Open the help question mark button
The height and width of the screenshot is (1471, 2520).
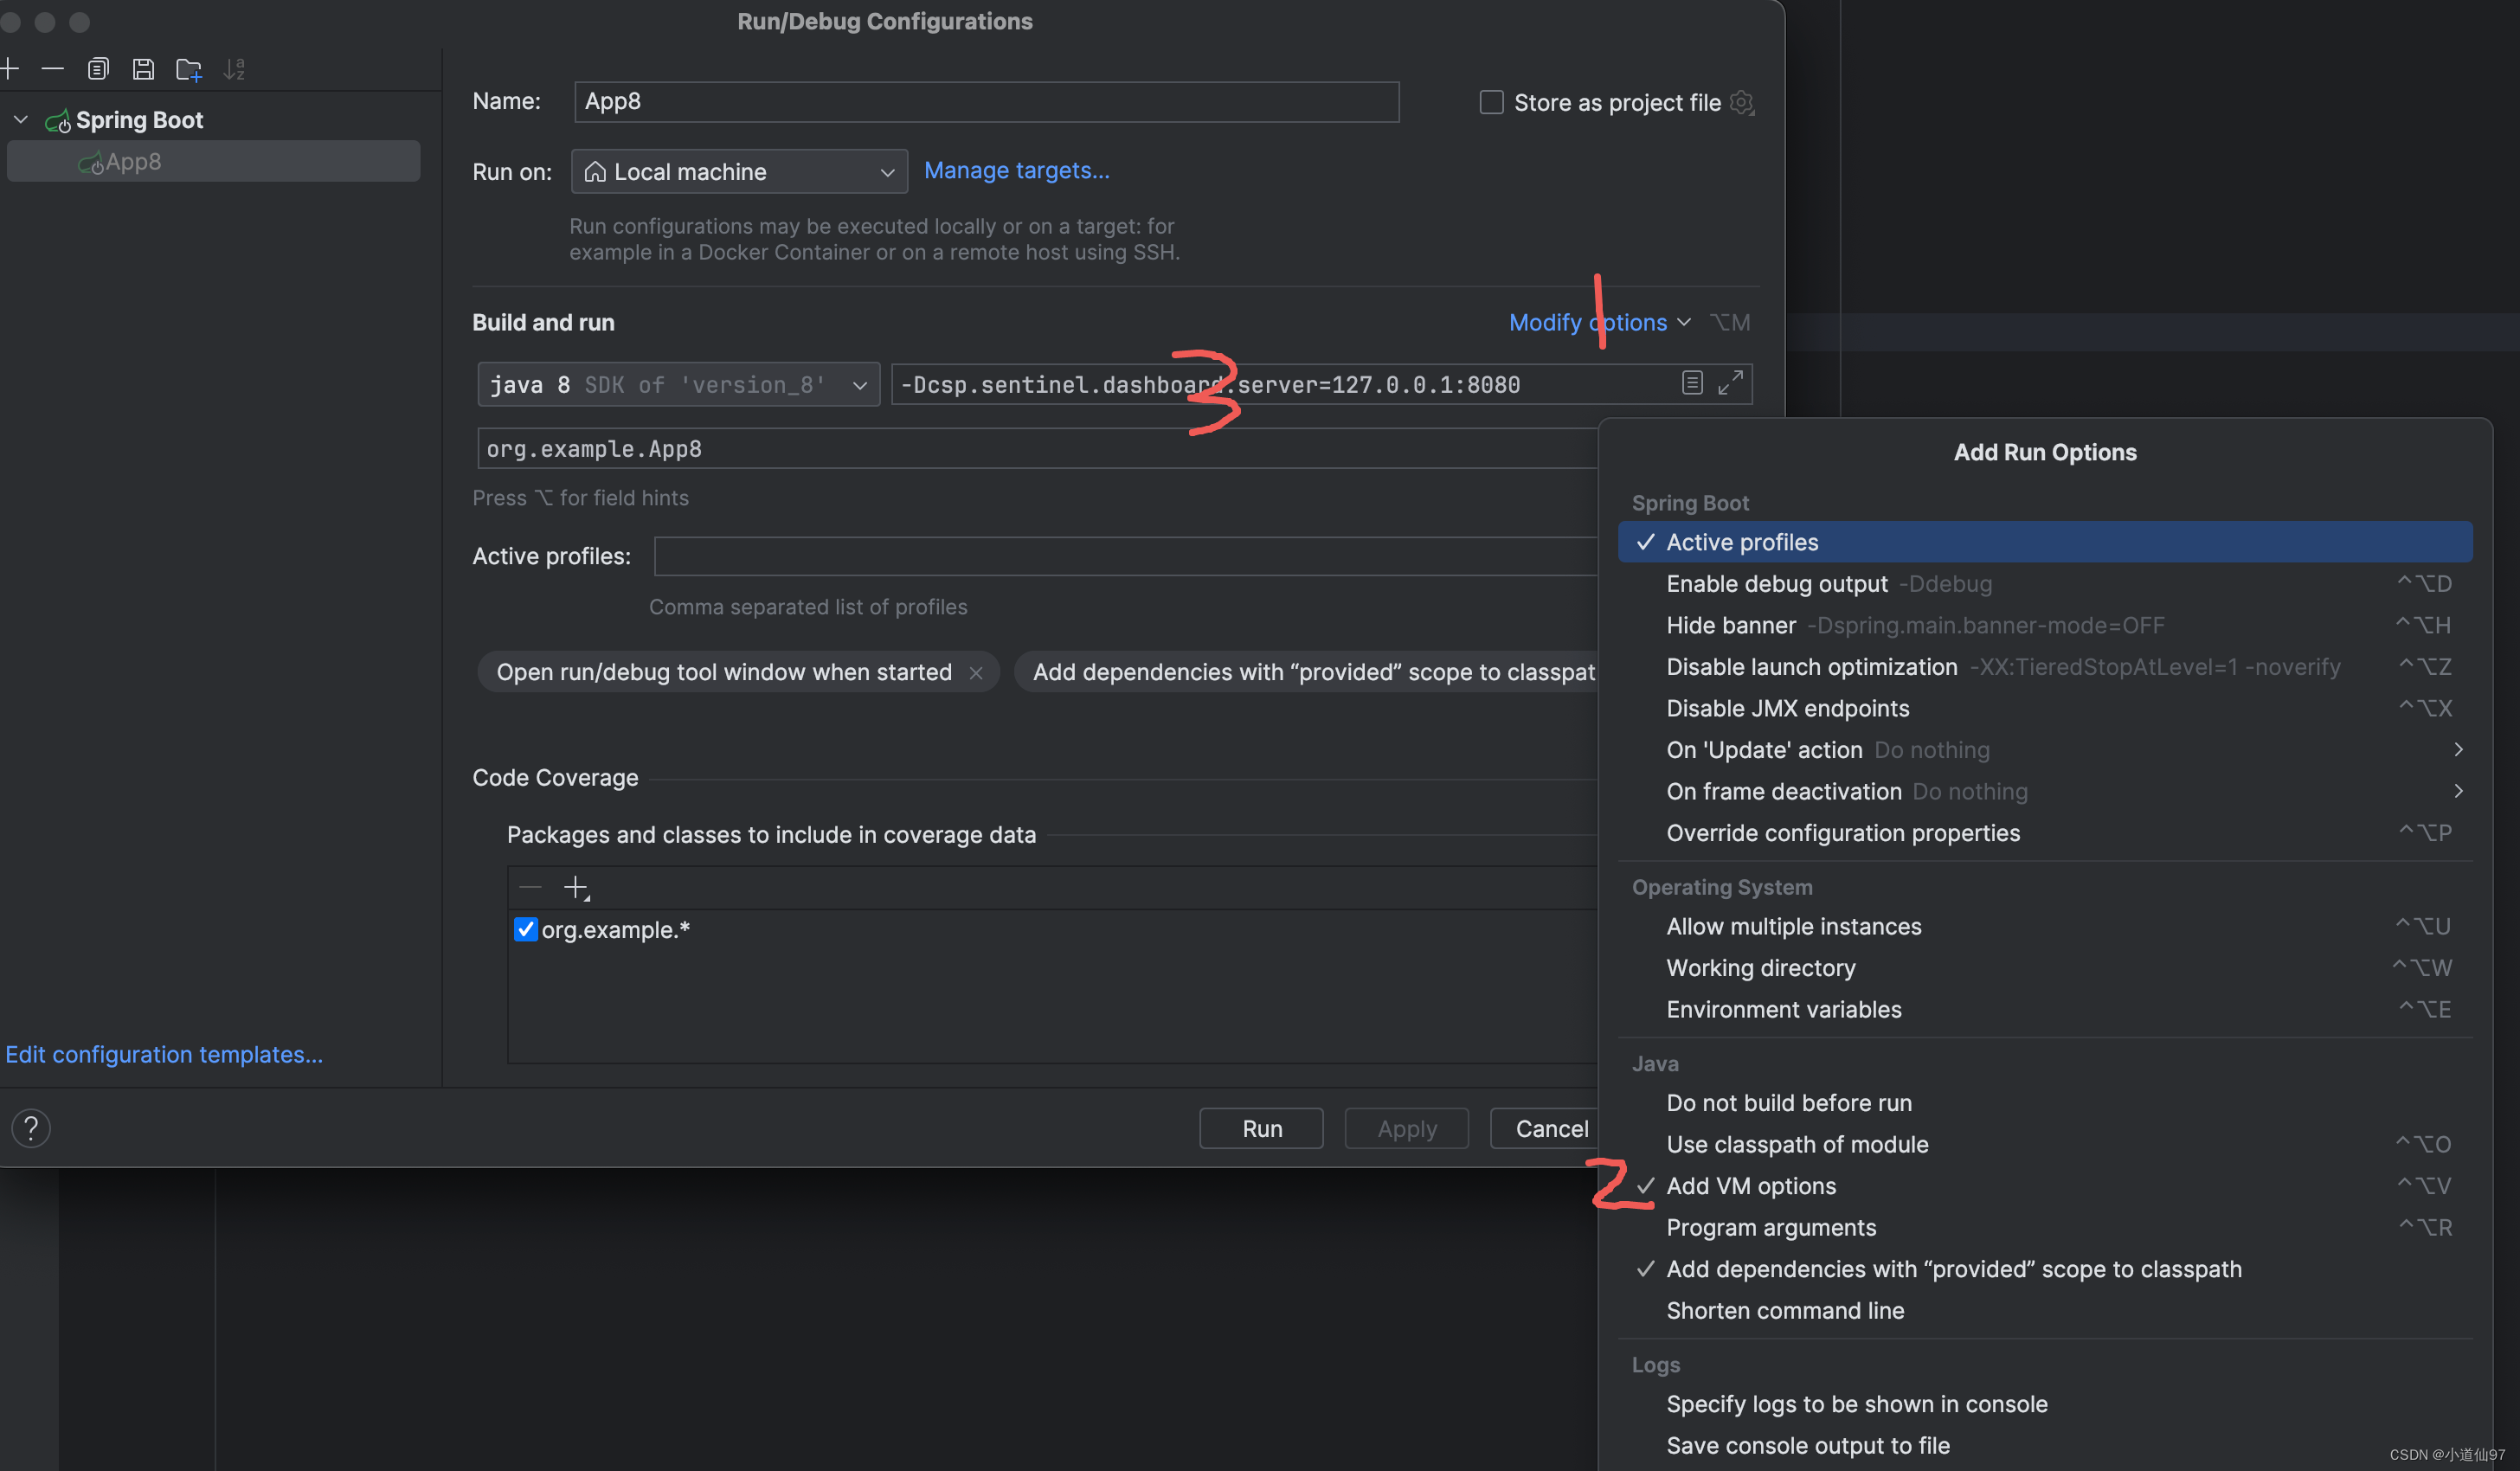click(x=31, y=1128)
